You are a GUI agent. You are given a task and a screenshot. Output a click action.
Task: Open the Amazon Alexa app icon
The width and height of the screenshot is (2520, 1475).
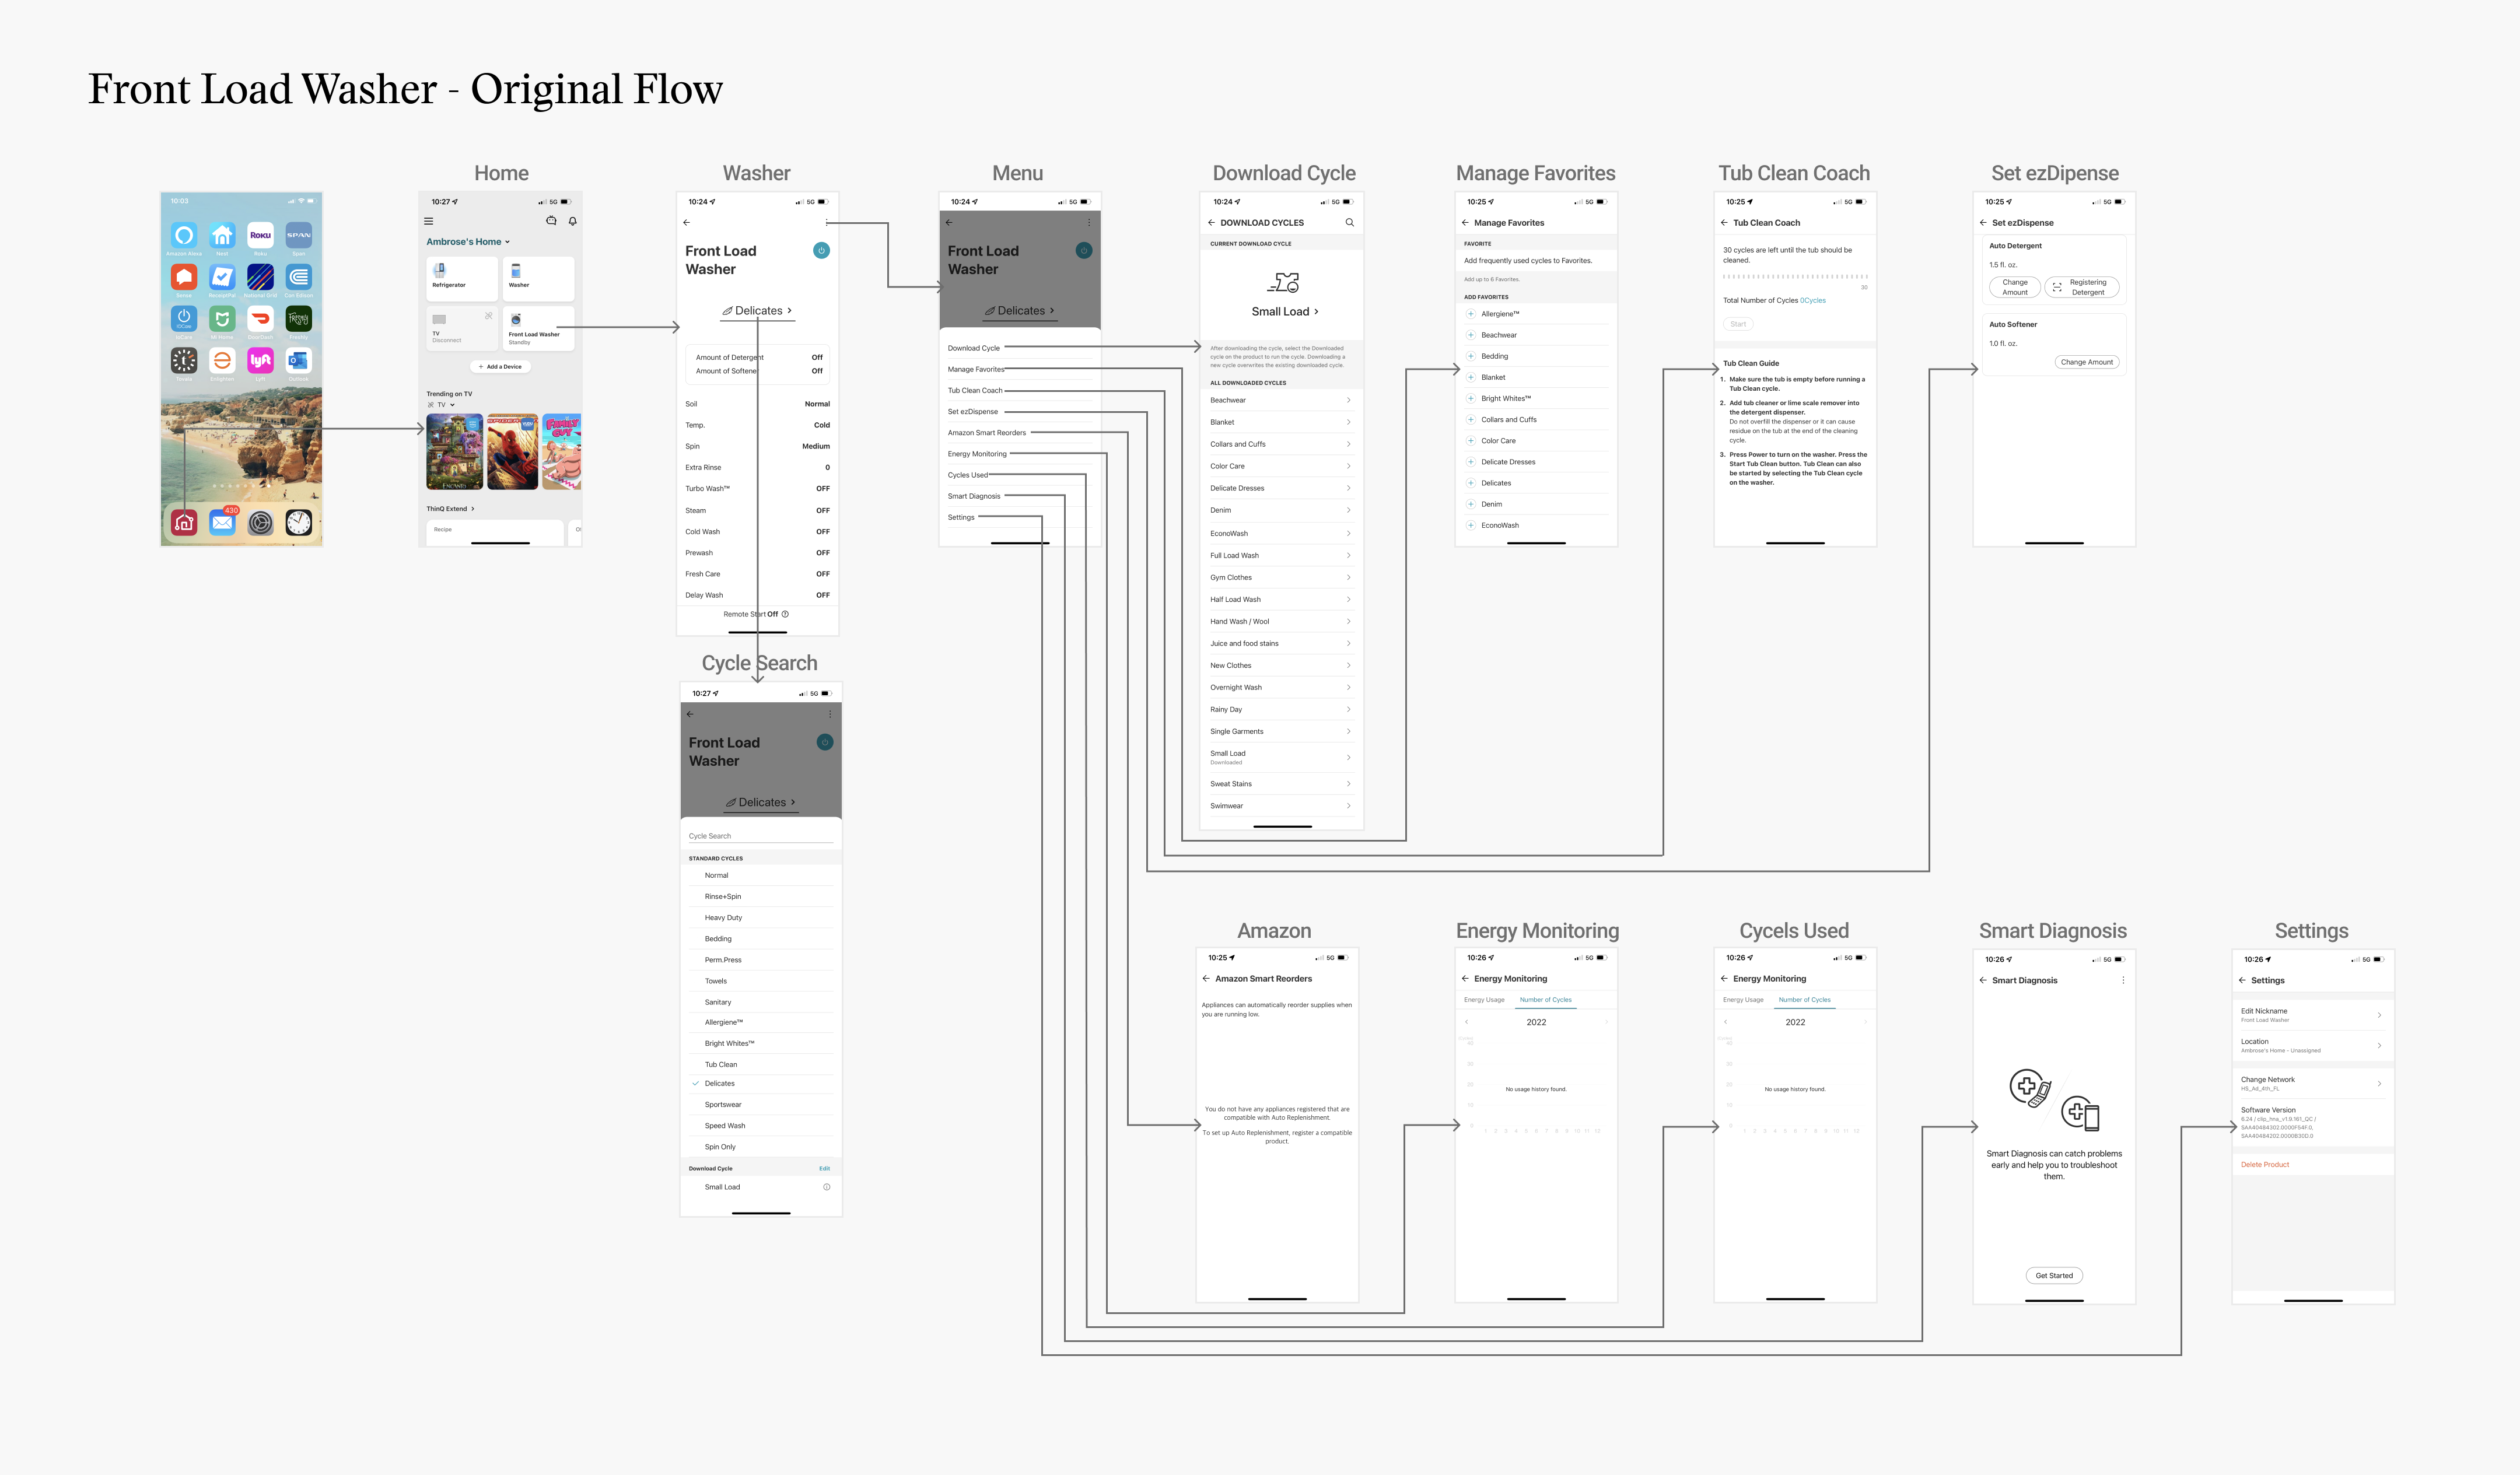184,235
